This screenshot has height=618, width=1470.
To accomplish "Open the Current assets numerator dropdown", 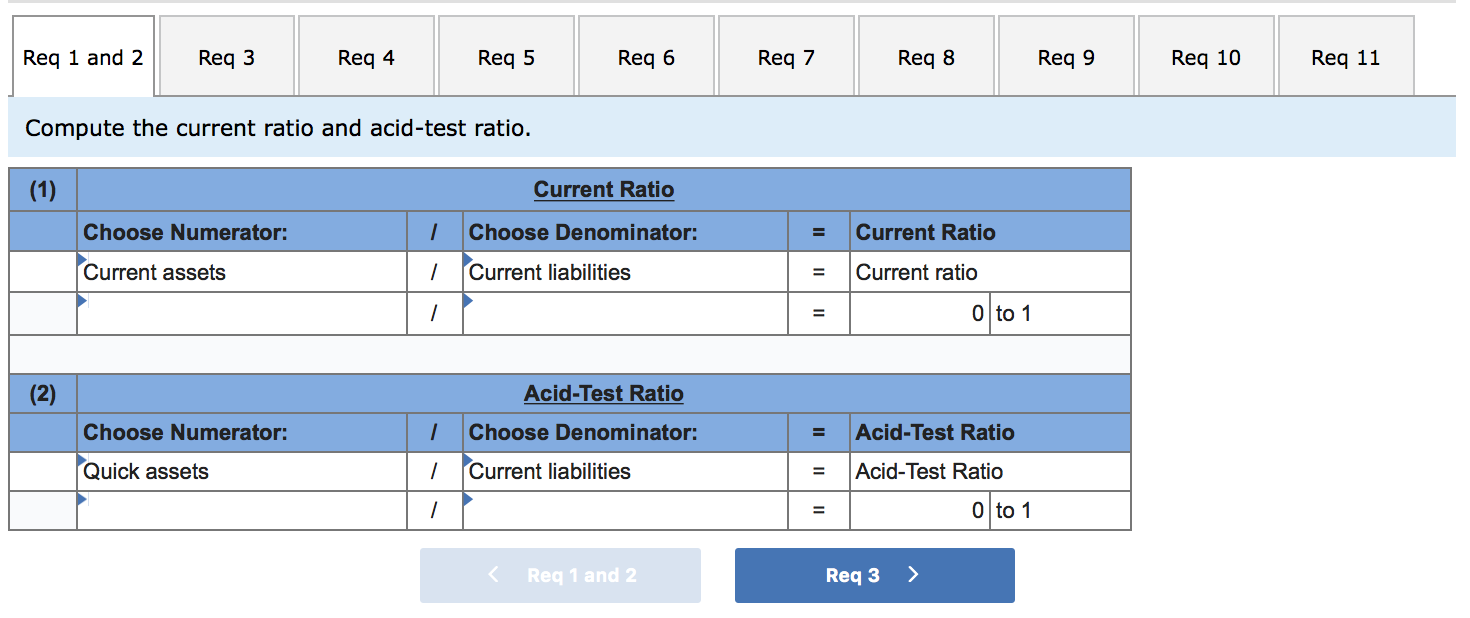I will (241, 272).
